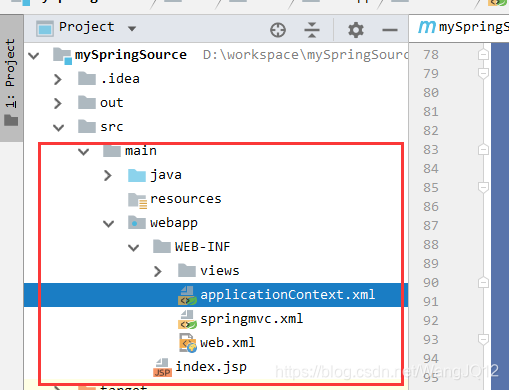The height and width of the screenshot is (390, 509).
Task: Toggle code fold marker at line 83
Action: click(x=483, y=150)
